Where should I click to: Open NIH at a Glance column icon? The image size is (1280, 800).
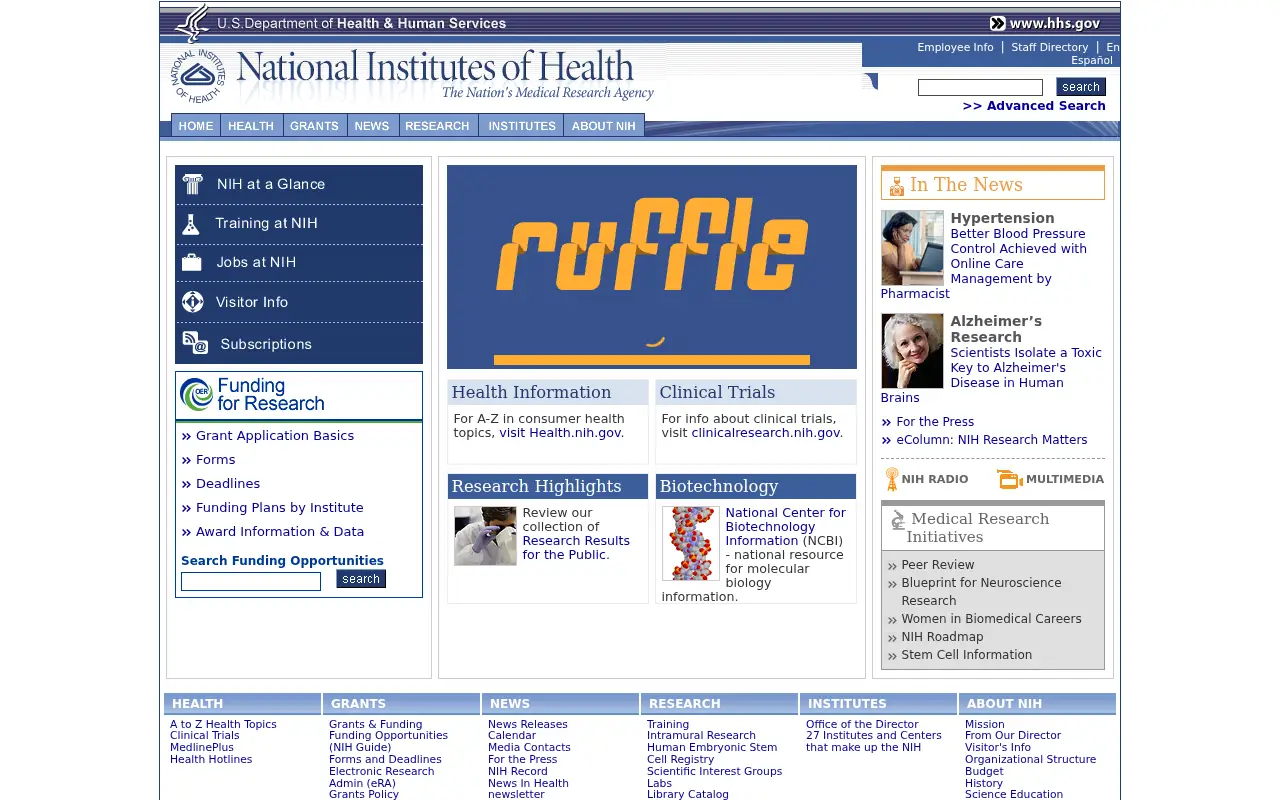click(x=192, y=184)
